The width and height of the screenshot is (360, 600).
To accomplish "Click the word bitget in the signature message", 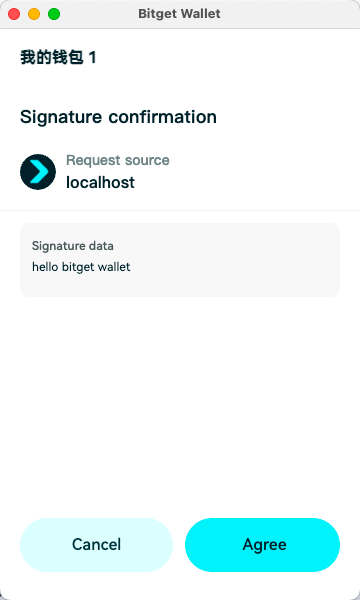I will click(78, 267).
